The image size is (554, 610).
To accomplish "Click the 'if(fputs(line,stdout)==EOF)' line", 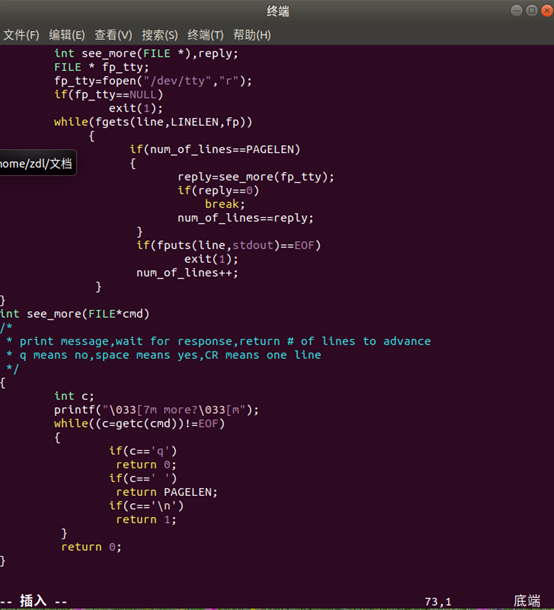I will (228, 245).
